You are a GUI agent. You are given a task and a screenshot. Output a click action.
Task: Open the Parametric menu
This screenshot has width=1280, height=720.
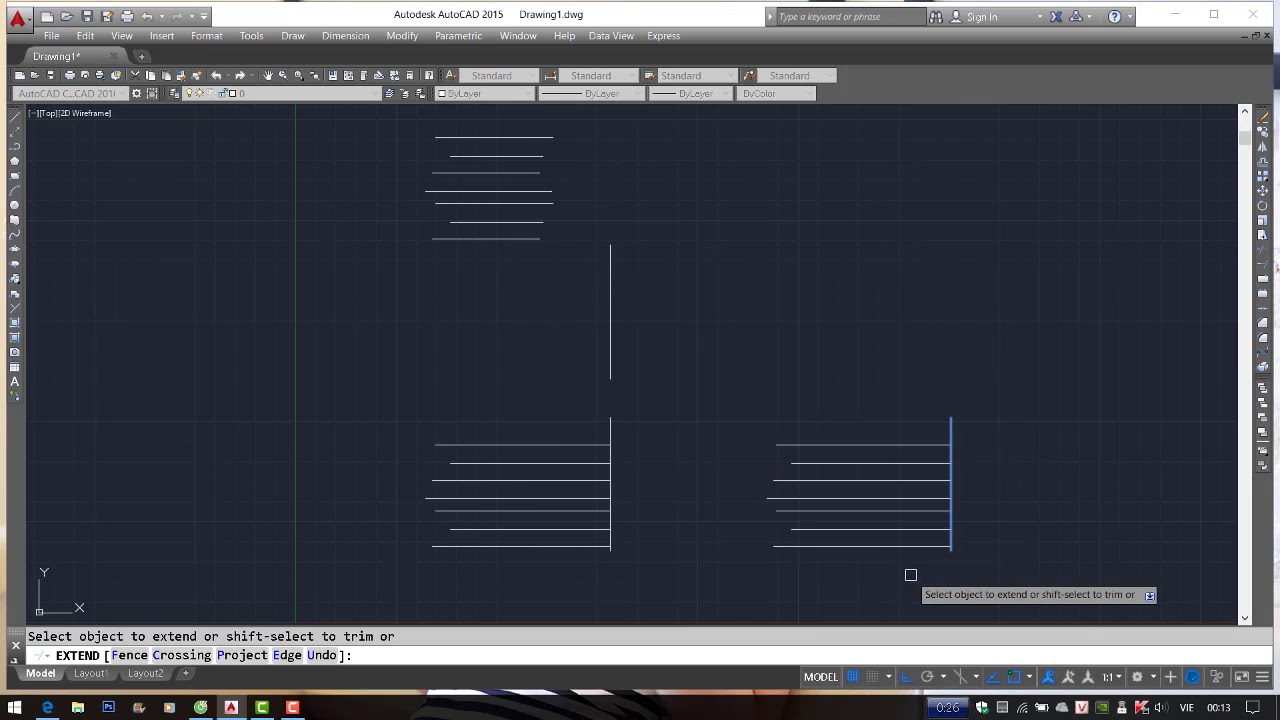point(458,36)
